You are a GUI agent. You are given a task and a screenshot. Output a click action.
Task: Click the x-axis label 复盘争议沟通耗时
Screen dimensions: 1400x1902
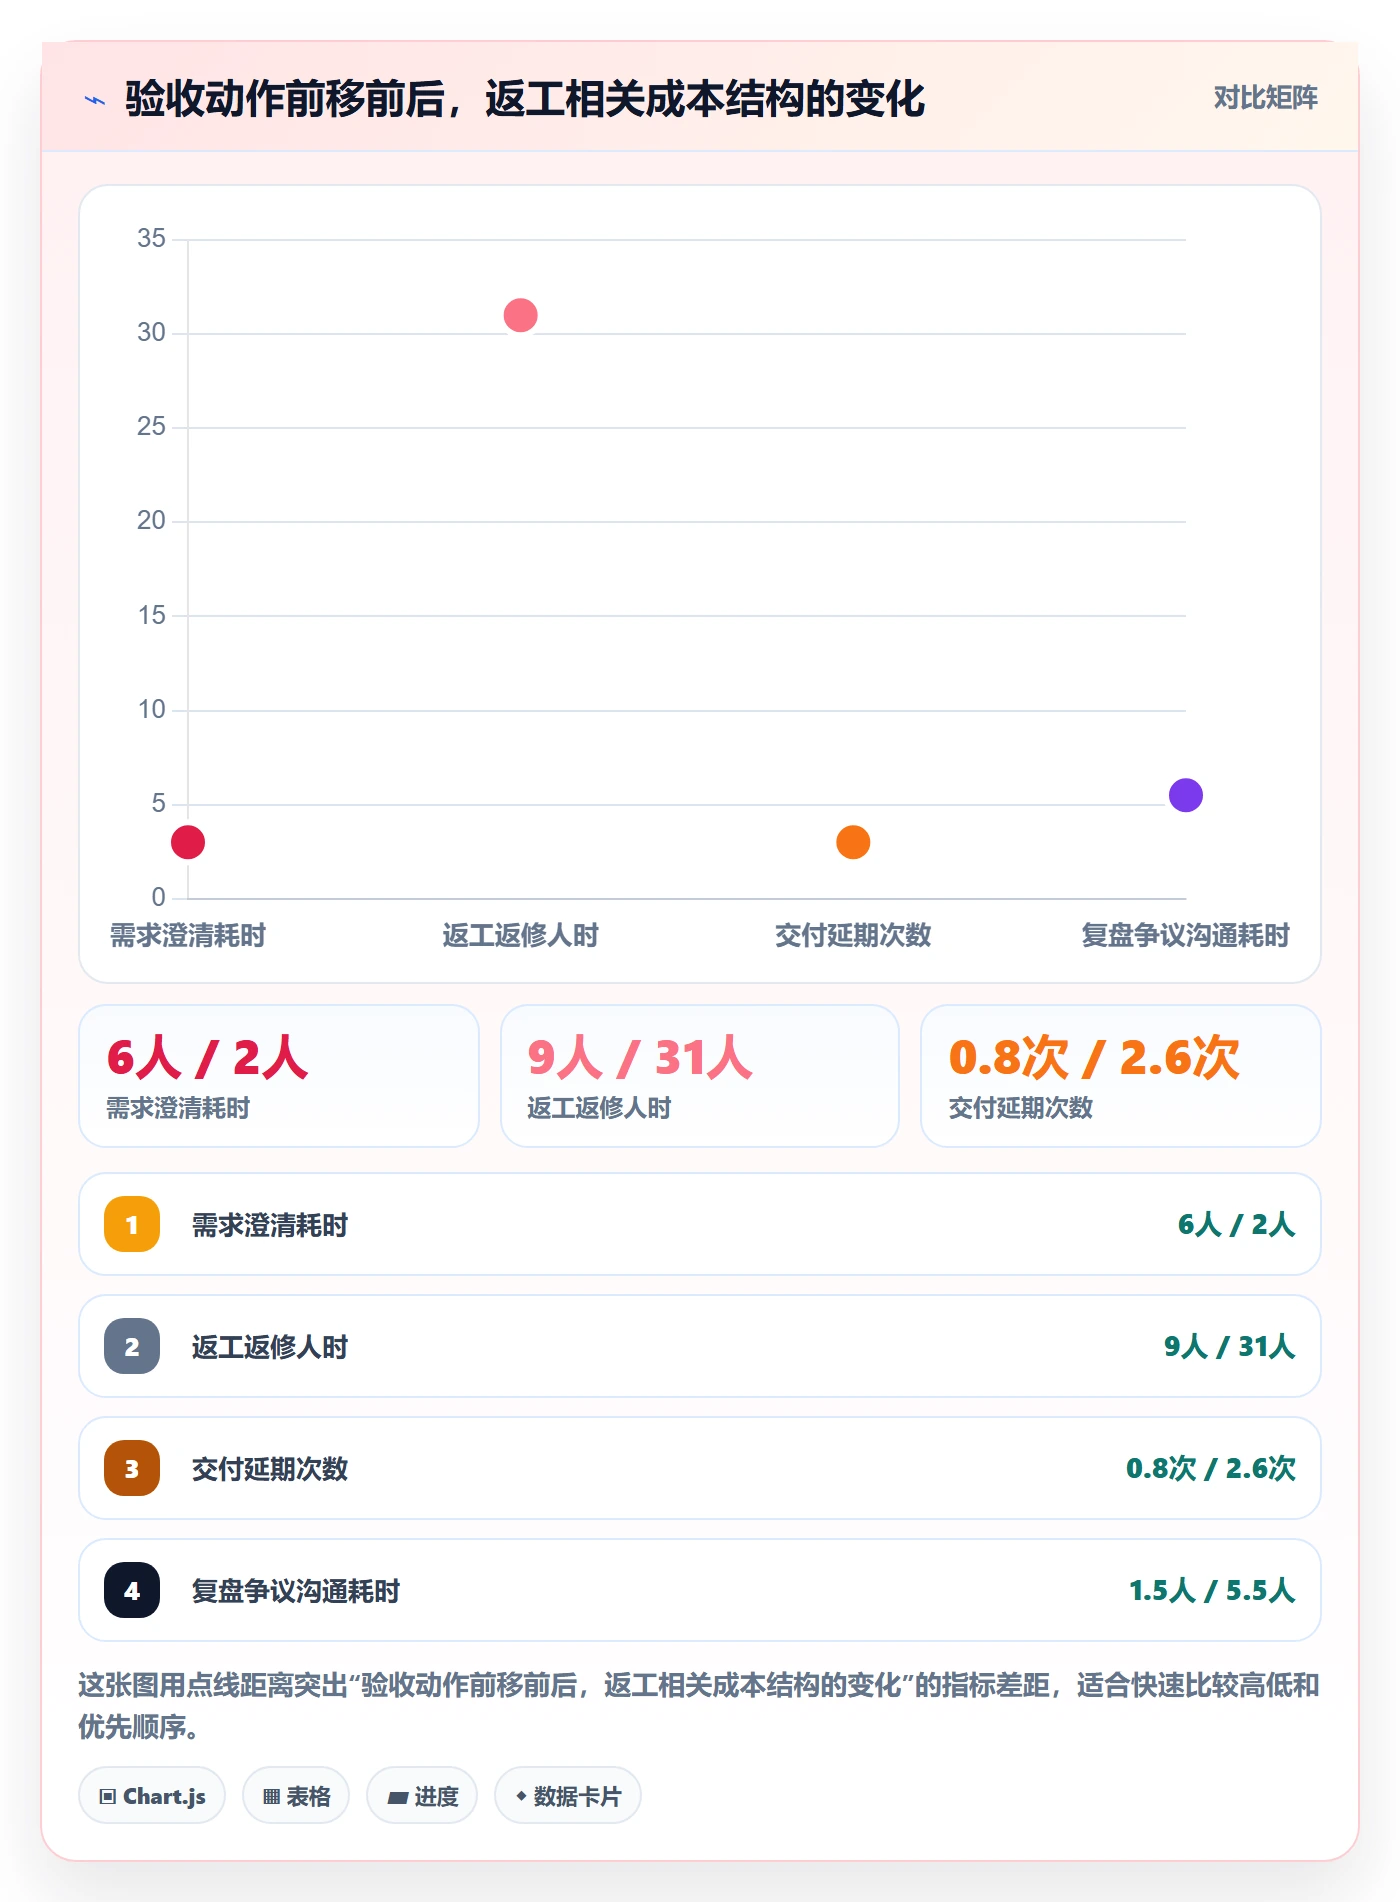1185,935
